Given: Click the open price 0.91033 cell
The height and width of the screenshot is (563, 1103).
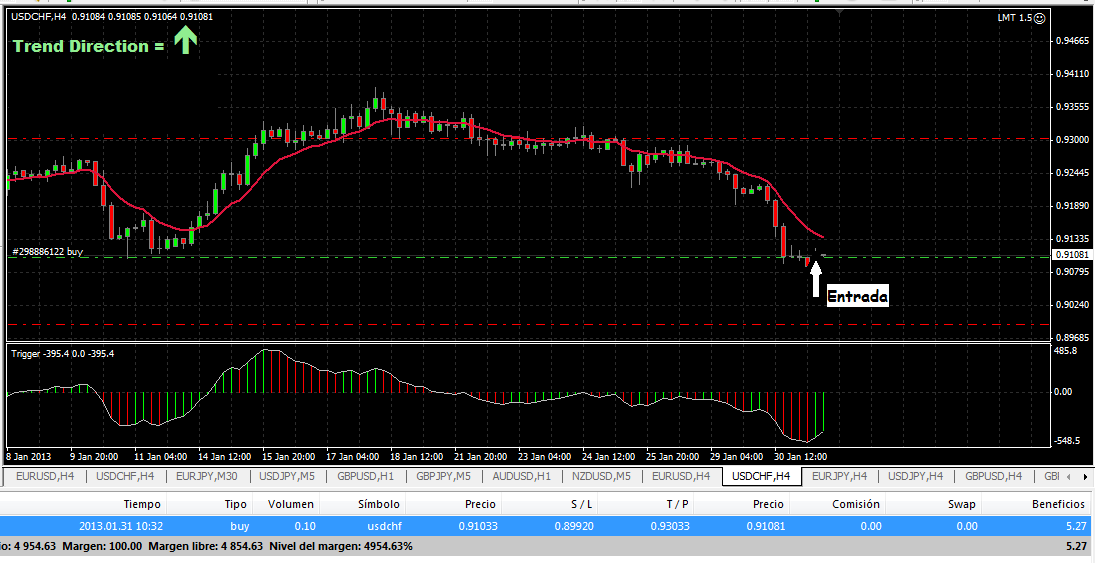Looking at the screenshot, I should (x=477, y=526).
